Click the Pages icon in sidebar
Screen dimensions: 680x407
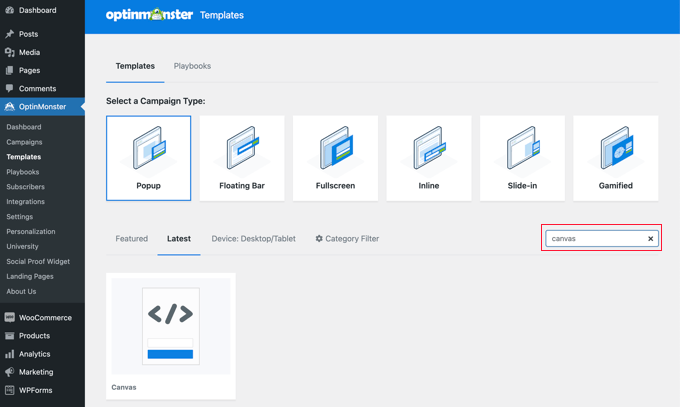tap(10, 70)
